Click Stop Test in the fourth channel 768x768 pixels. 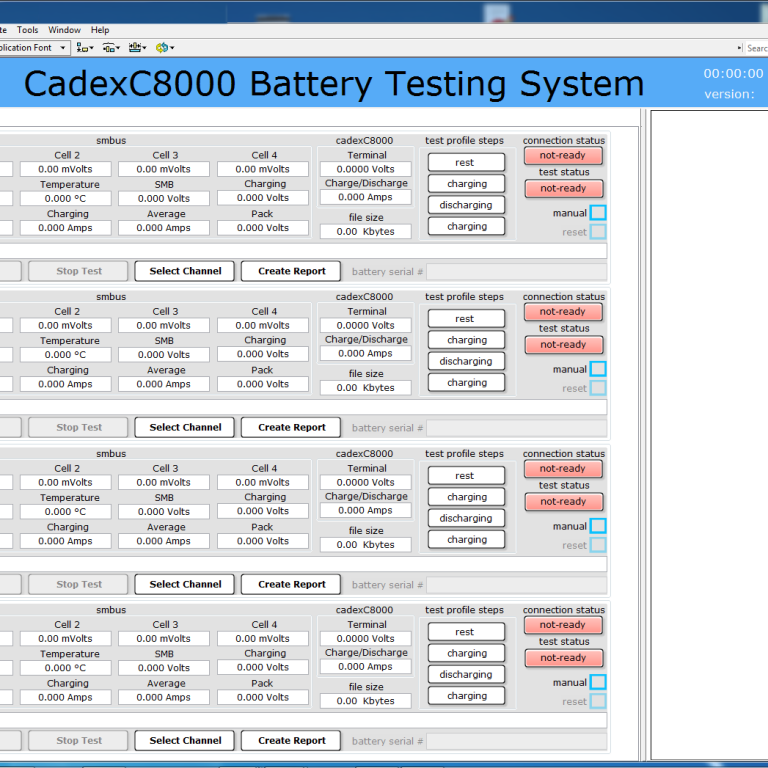coord(78,741)
